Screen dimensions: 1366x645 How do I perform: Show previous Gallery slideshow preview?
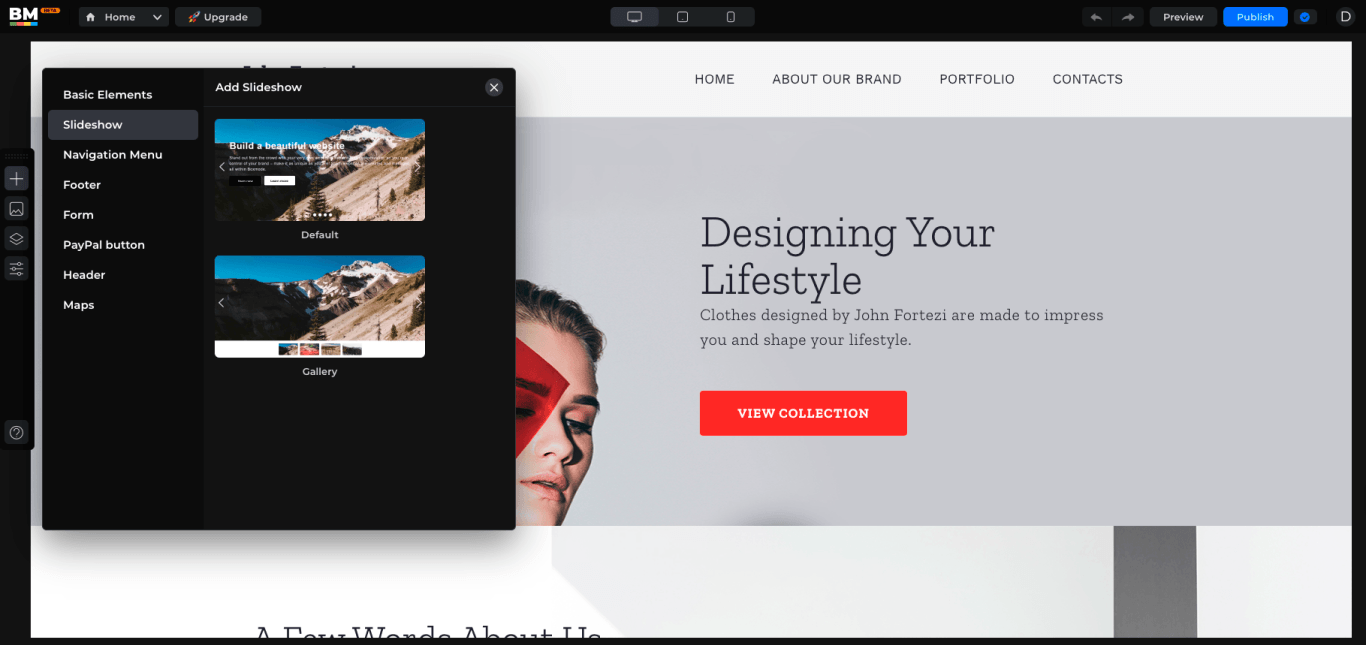[221, 303]
